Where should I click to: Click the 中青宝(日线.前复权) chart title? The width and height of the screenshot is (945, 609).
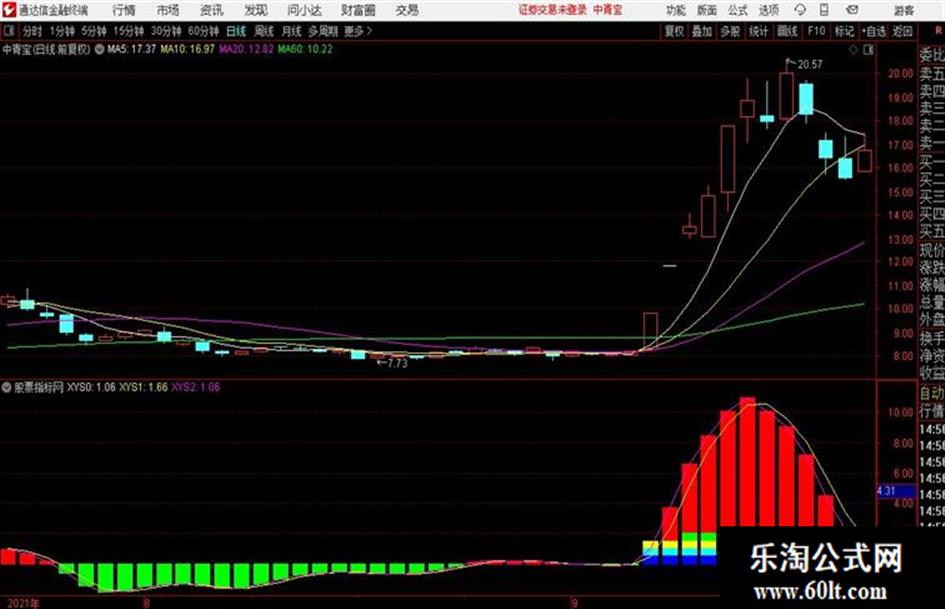click(46, 49)
